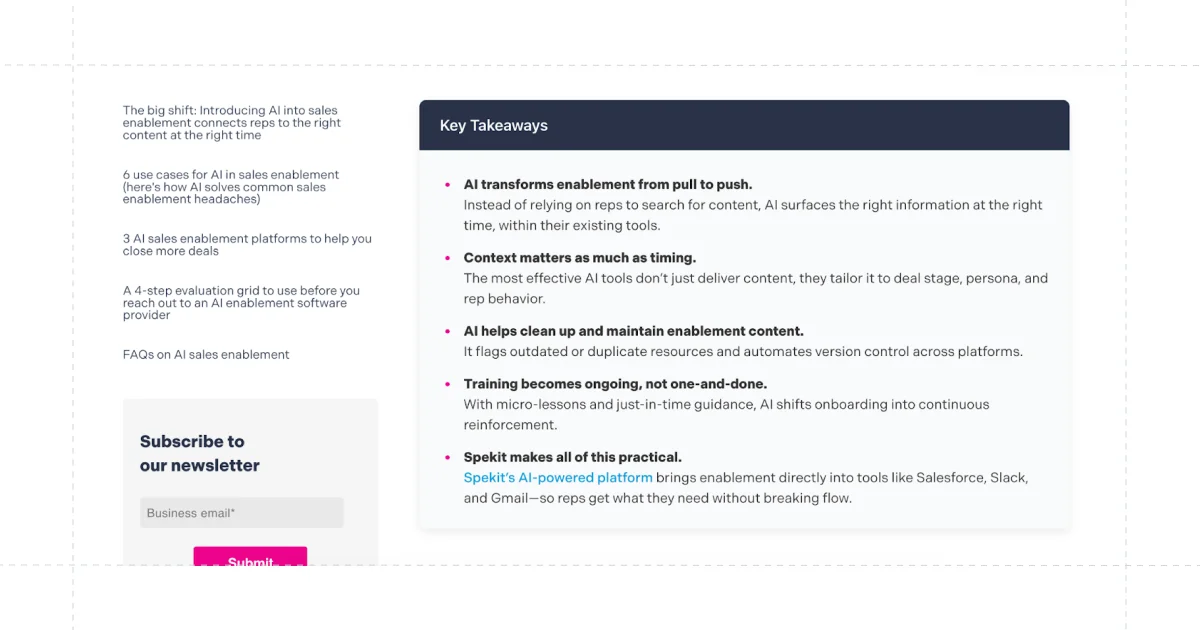Focus the Business email input field
The image size is (1200, 630).
[x=242, y=513]
